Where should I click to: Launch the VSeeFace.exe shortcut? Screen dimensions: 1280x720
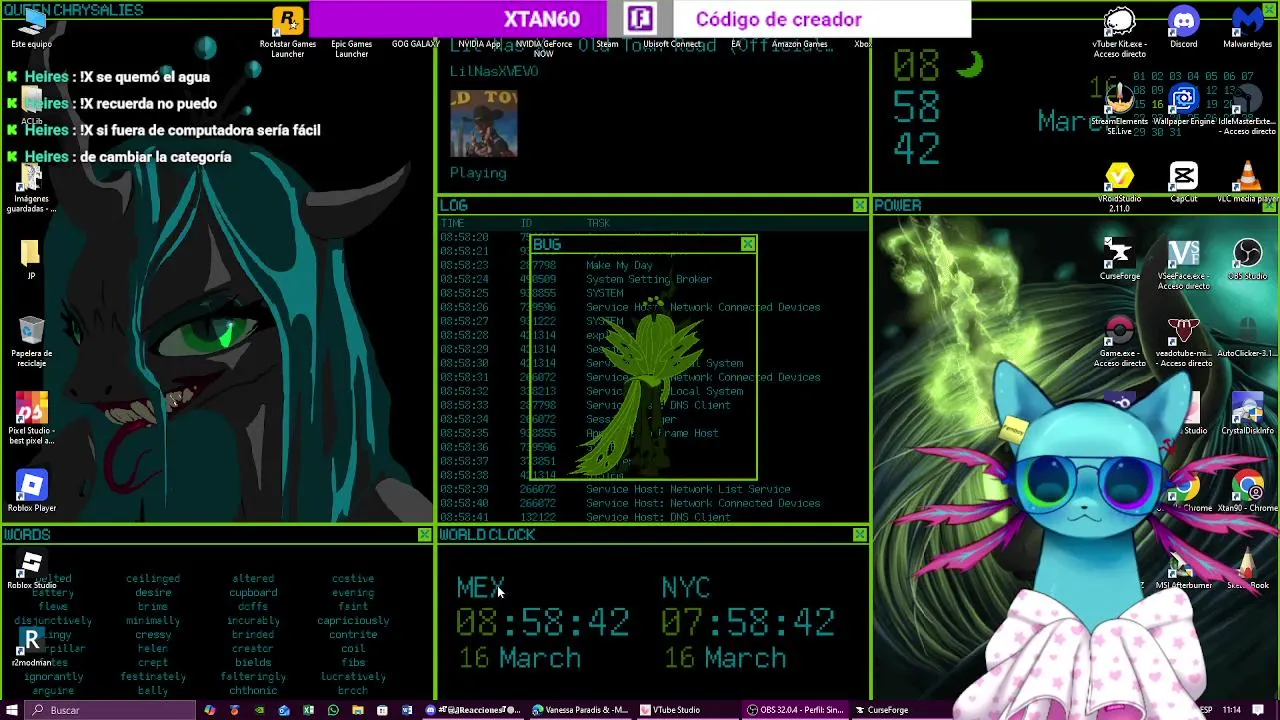(x=1183, y=264)
